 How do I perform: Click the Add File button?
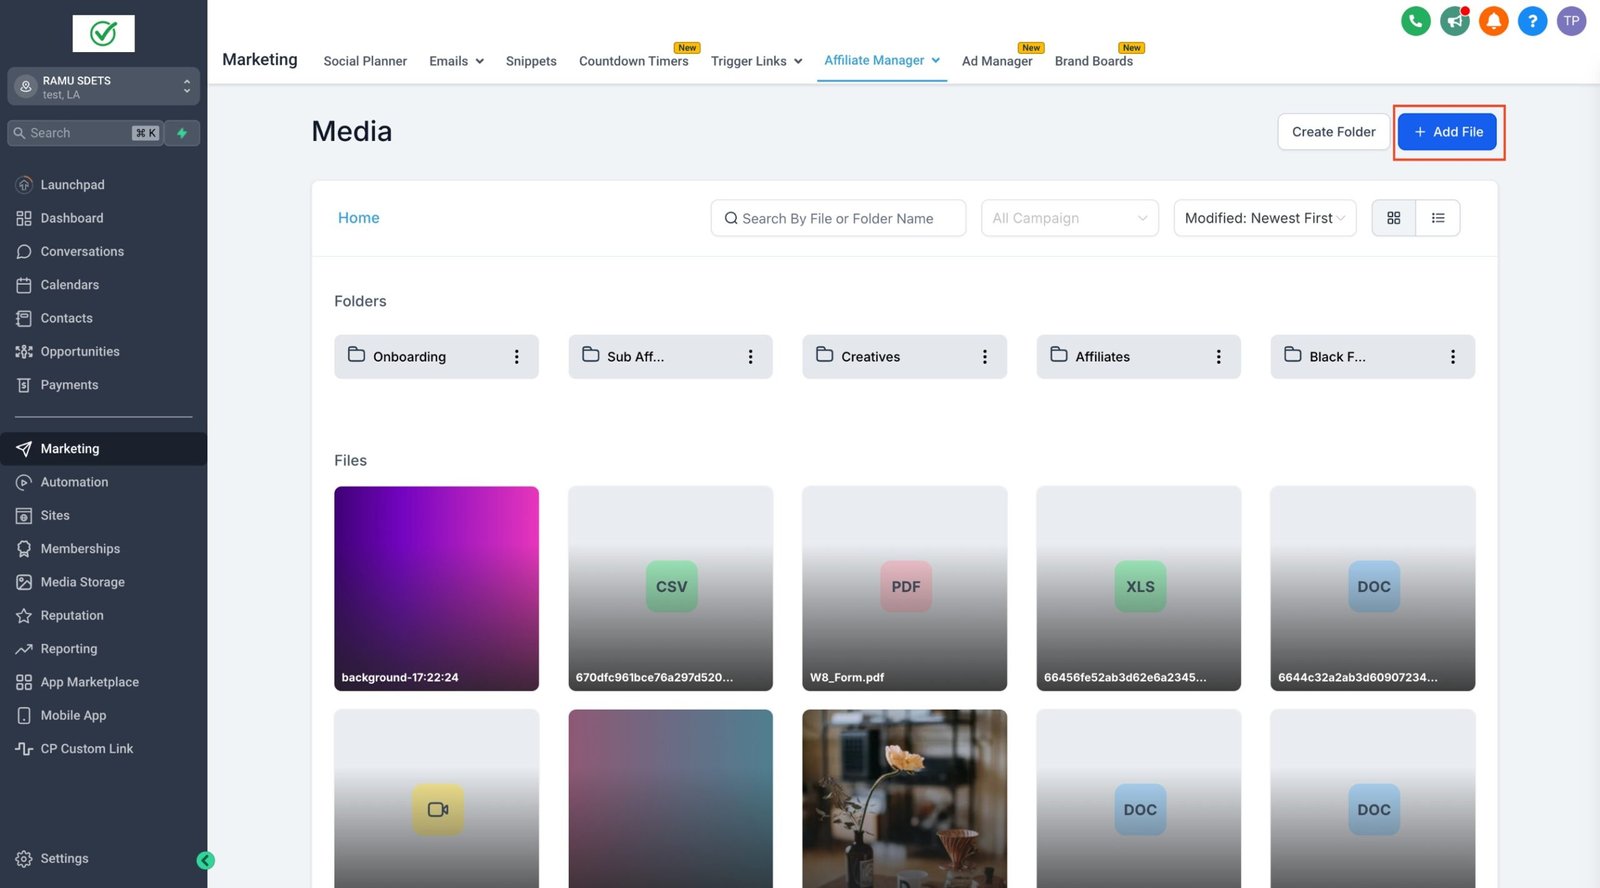tap(1447, 132)
